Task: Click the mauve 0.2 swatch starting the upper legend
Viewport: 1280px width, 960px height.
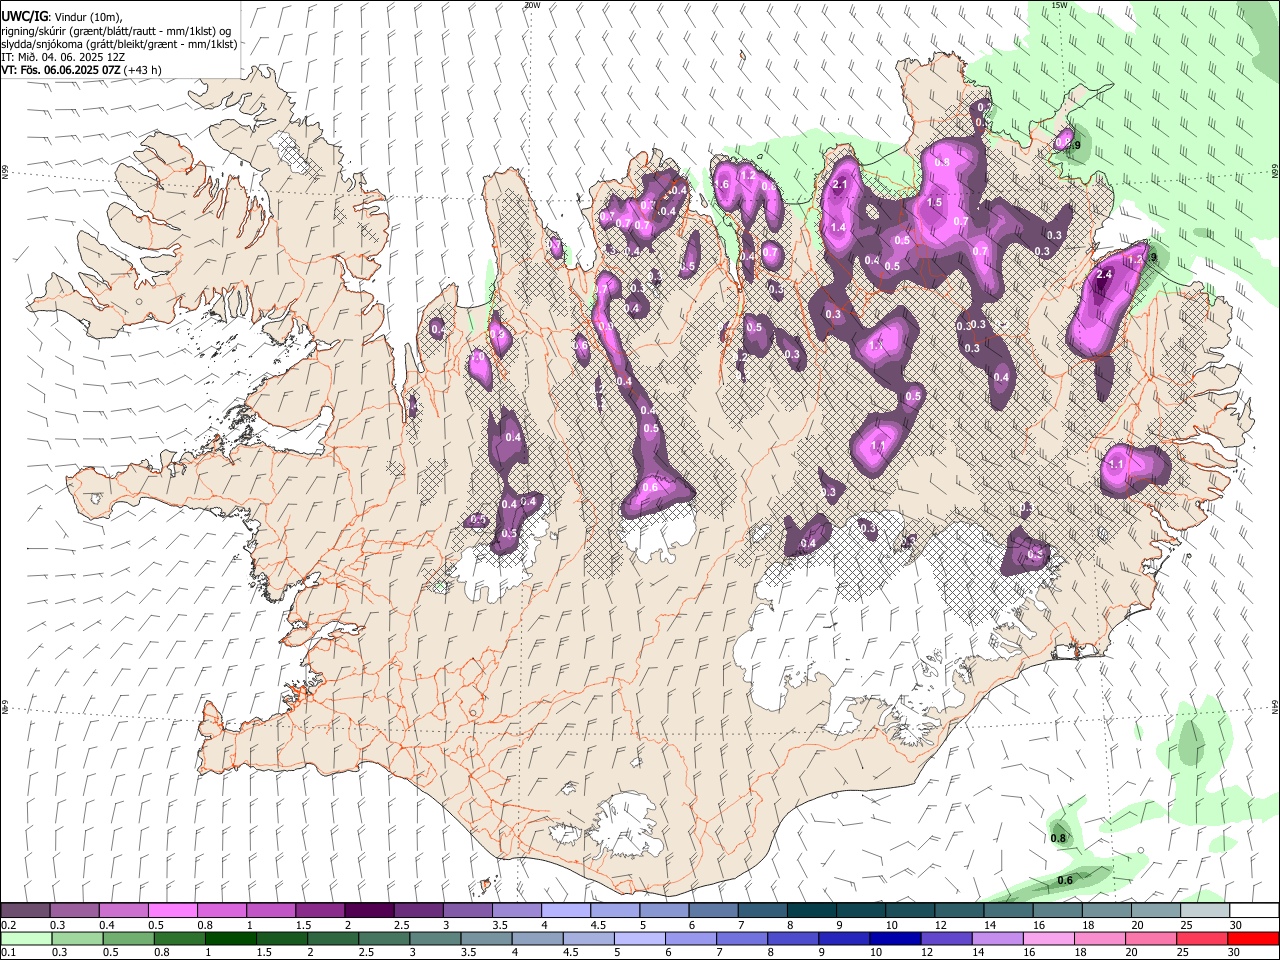Action: pyautogui.click(x=26, y=911)
